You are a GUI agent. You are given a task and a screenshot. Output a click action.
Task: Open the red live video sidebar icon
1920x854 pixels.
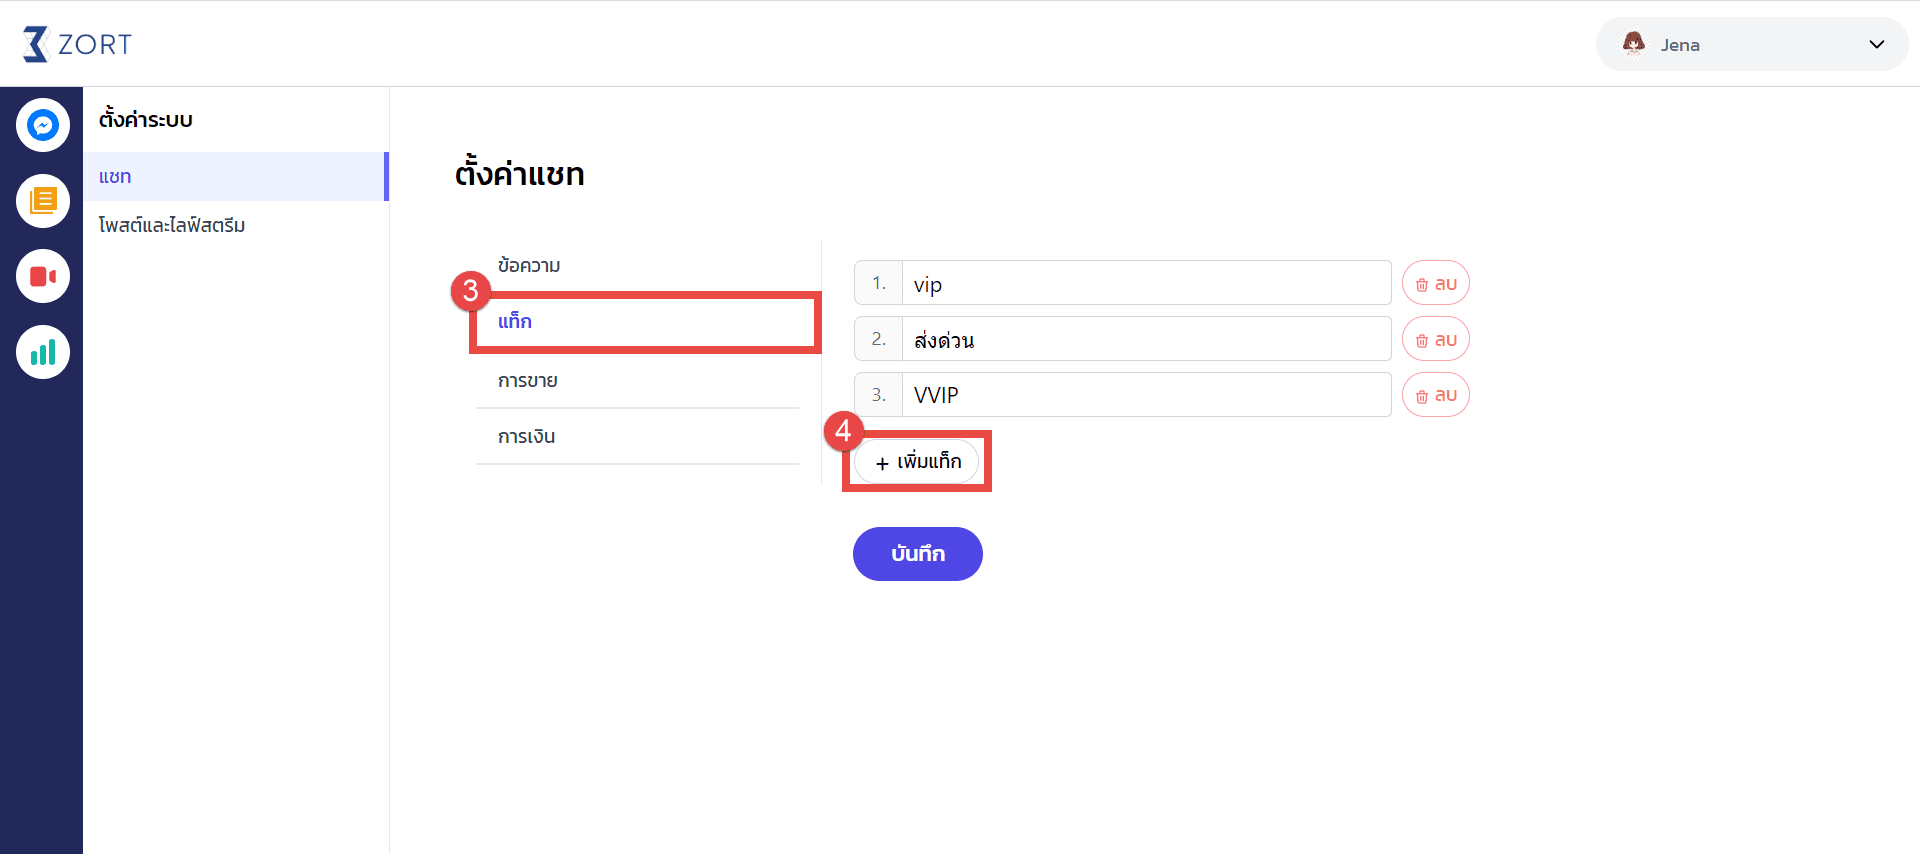click(x=43, y=276)
